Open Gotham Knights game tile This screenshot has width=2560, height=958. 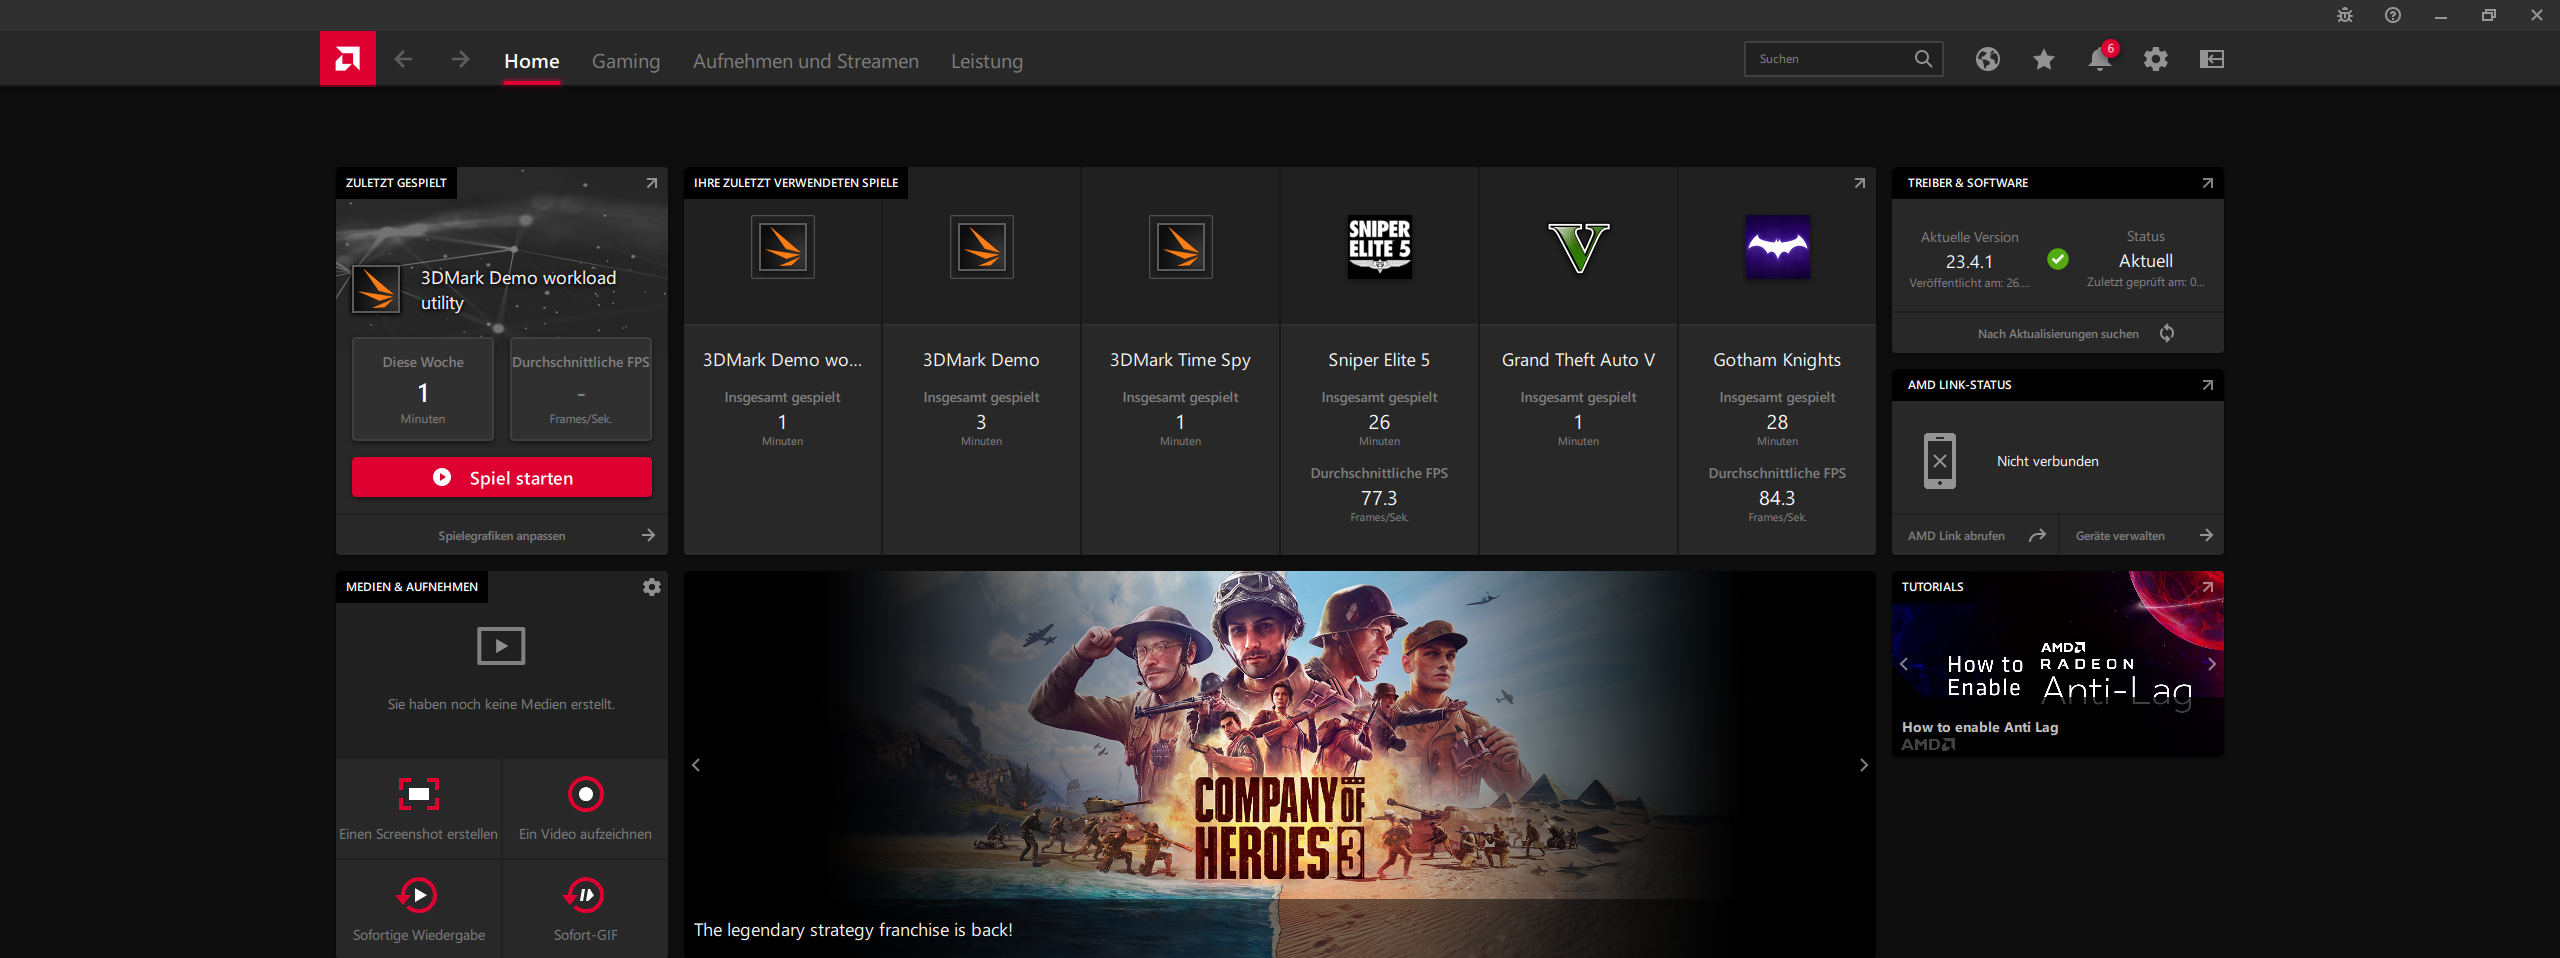1778,361
